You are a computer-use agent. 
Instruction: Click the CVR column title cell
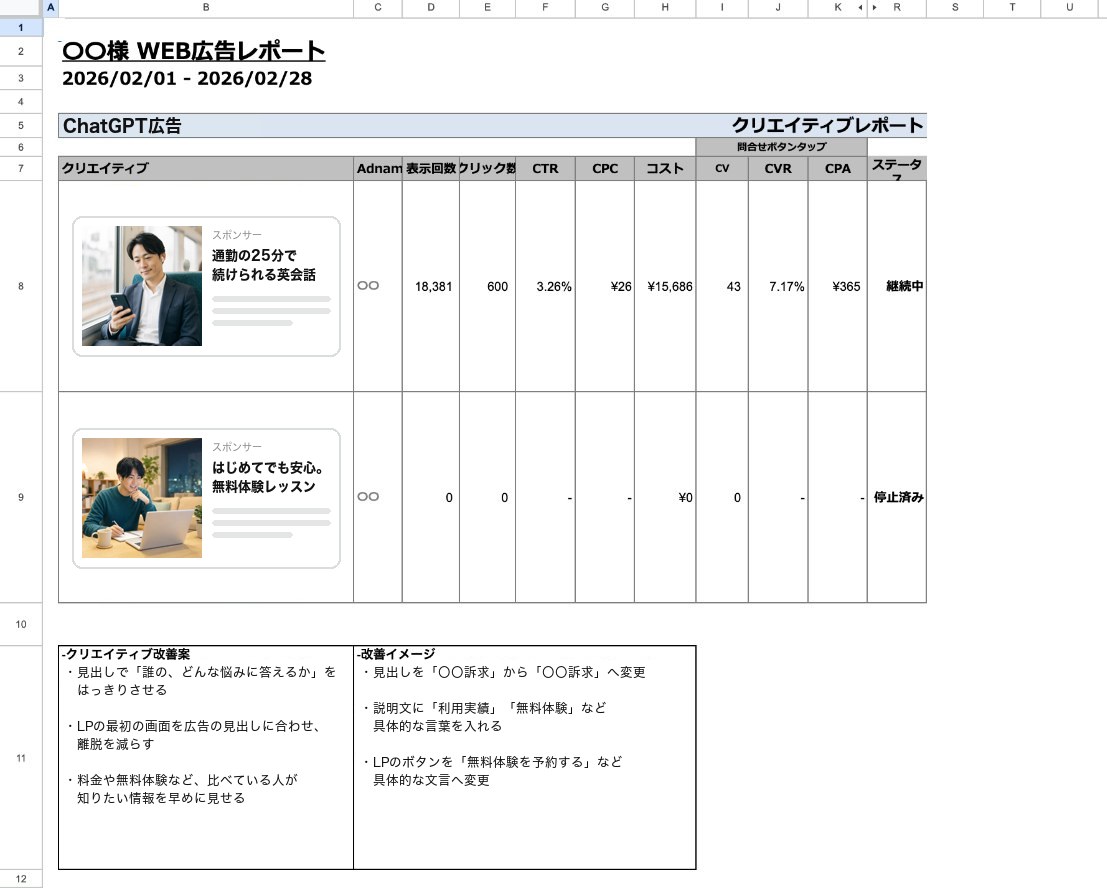pos(778,168)
